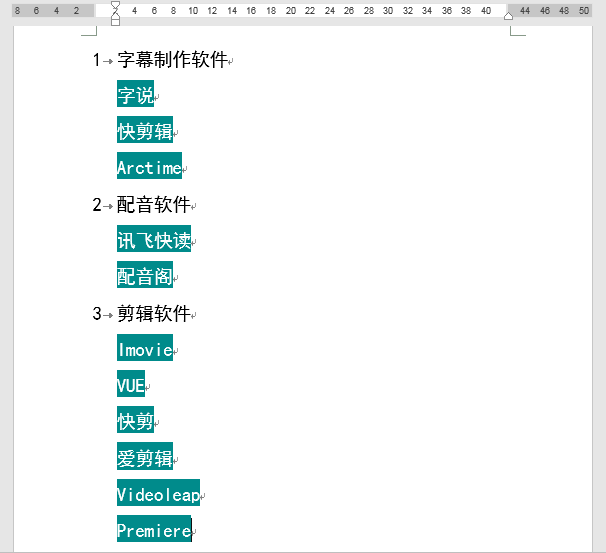The image size is (606, 553).
Task: Click the ruler mark labeled 30
Action: coord(388,11)
